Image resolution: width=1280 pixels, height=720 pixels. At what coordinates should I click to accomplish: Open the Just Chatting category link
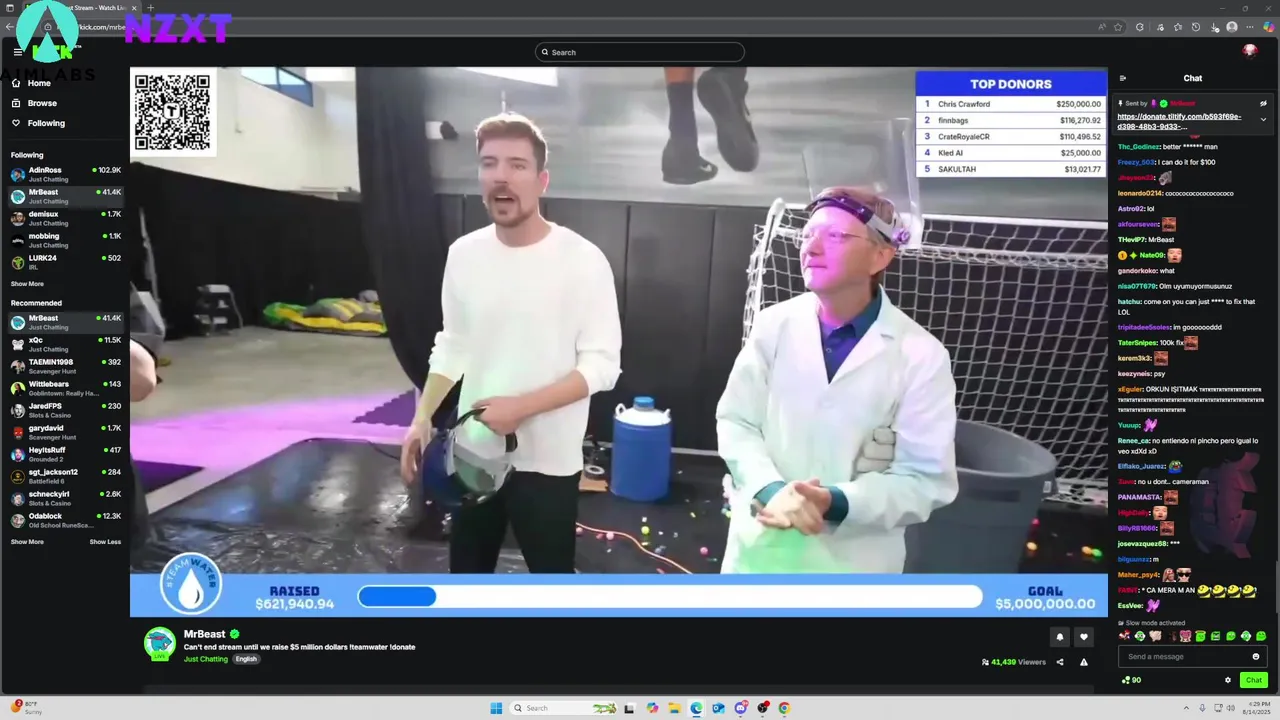tap(206, 659)
